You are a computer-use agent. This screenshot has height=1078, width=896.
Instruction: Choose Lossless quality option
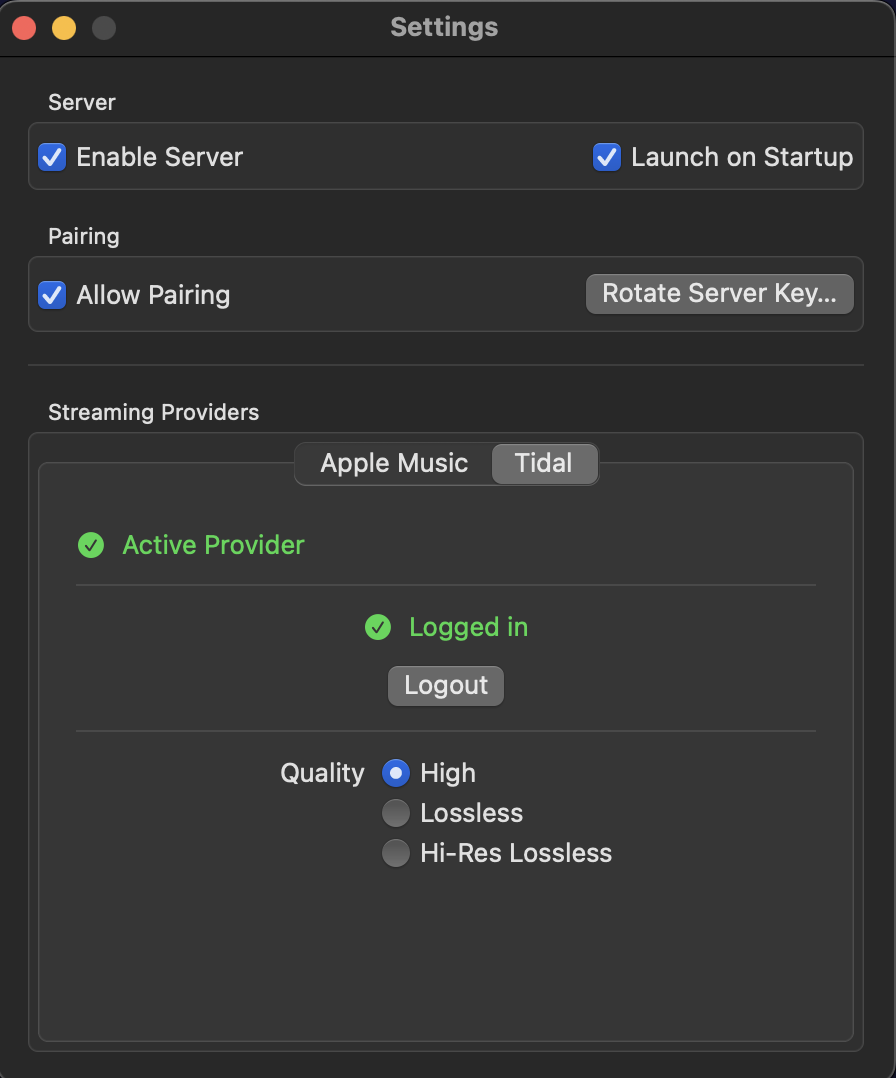click(x=395, y=813)
